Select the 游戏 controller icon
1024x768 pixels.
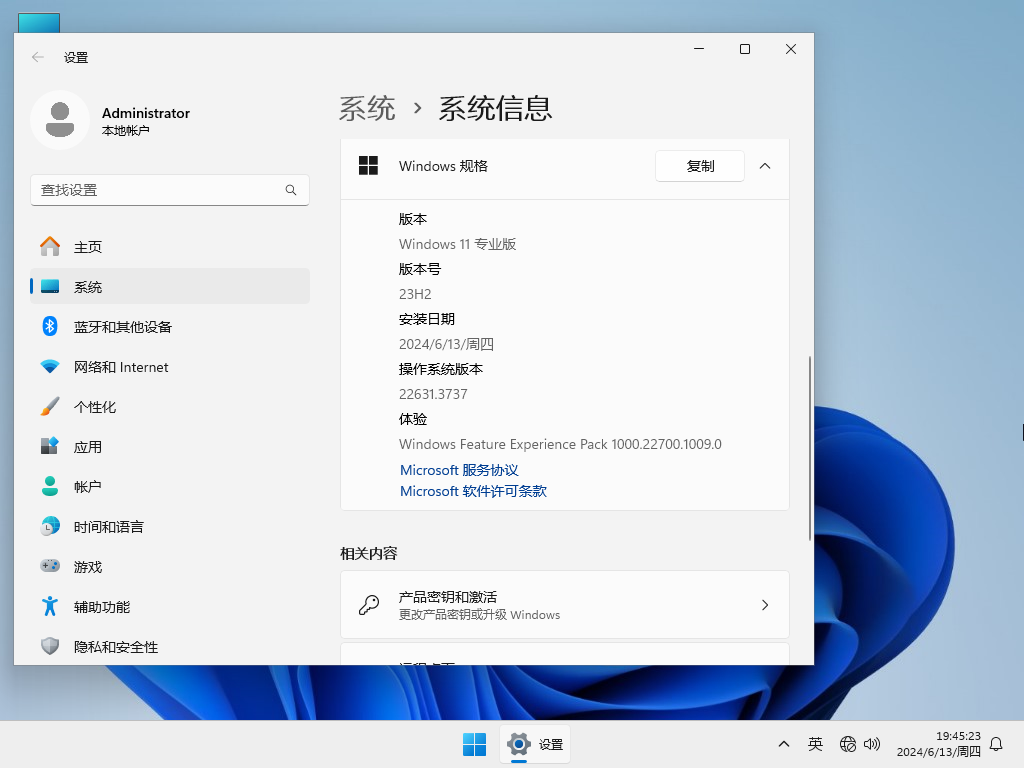(x=50, y=566)
